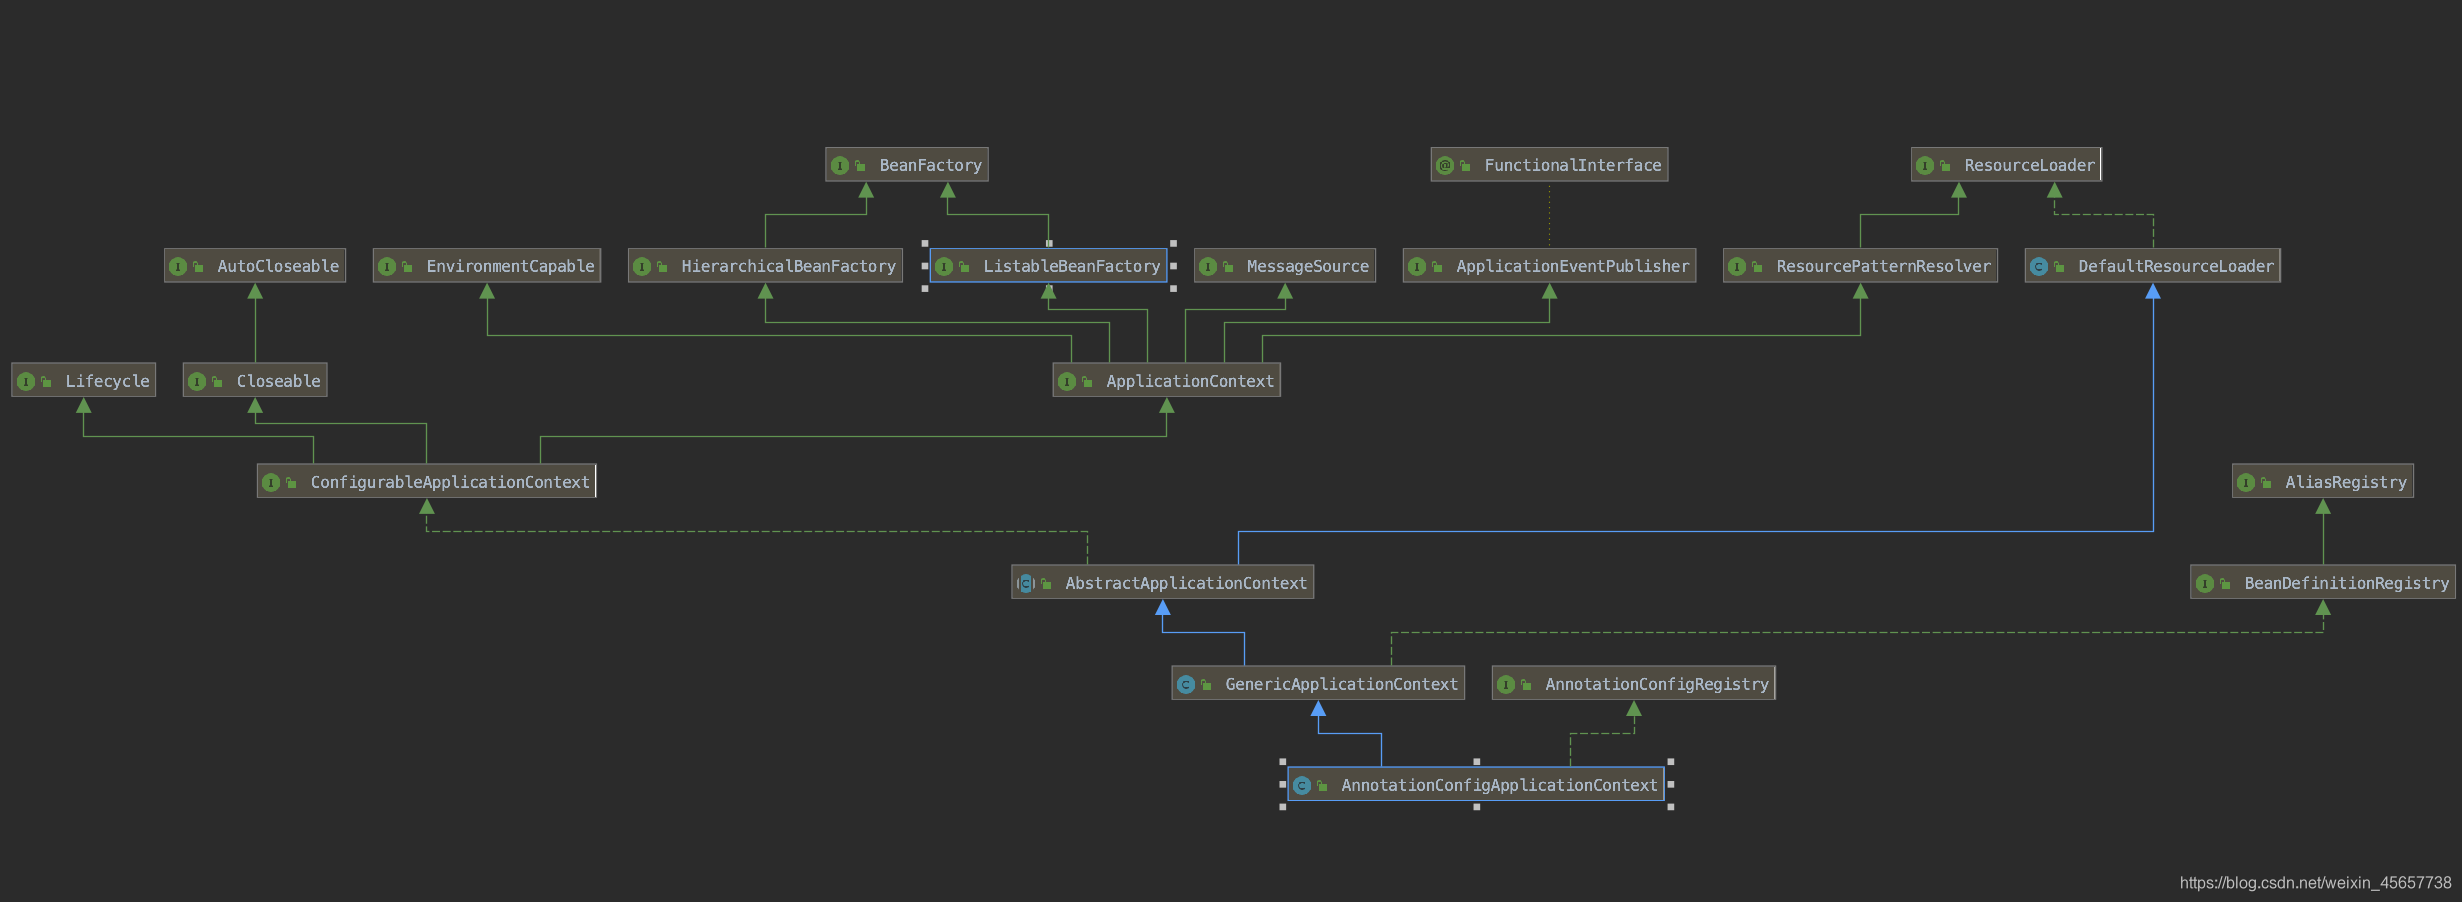Select the DefaultResourceLoader class node
Screen dimensions: 2462x902
[x=2153, y=266]
